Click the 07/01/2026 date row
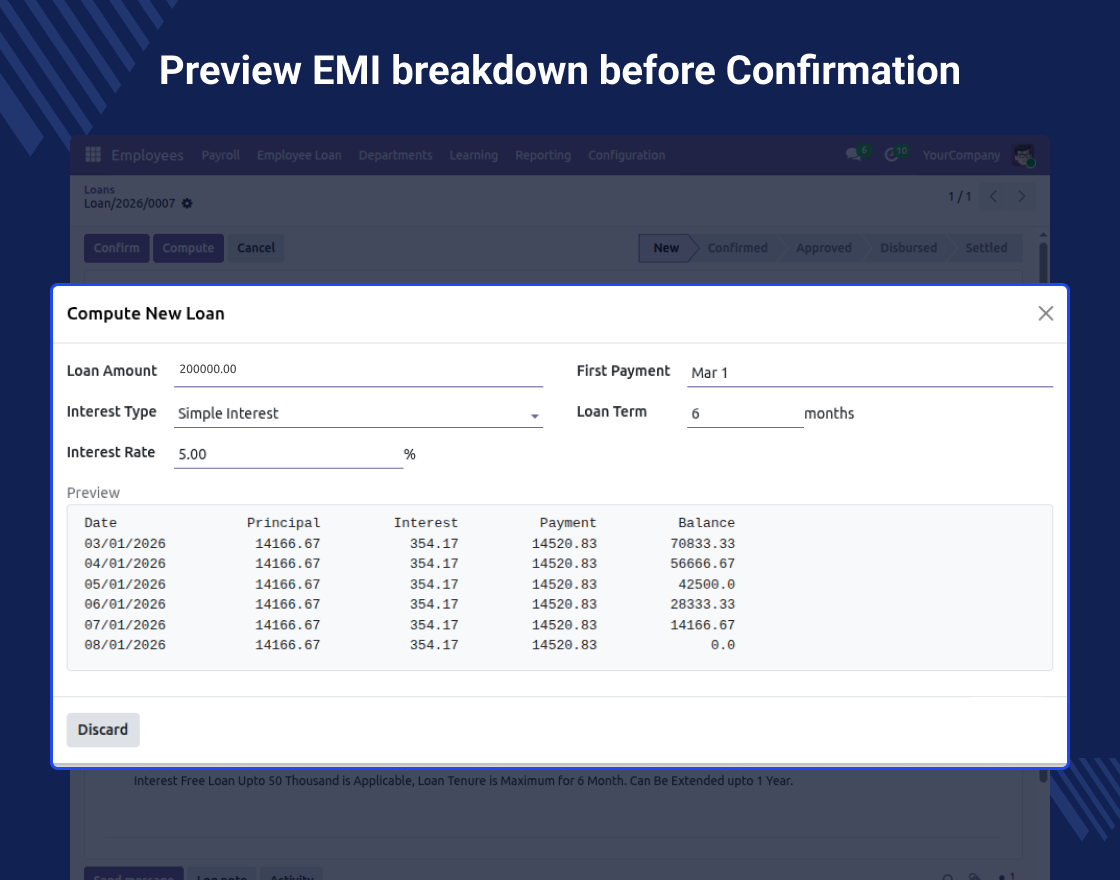Viewport: 1120px width, 880px height. pyautogui.click(x=409, y=625)
